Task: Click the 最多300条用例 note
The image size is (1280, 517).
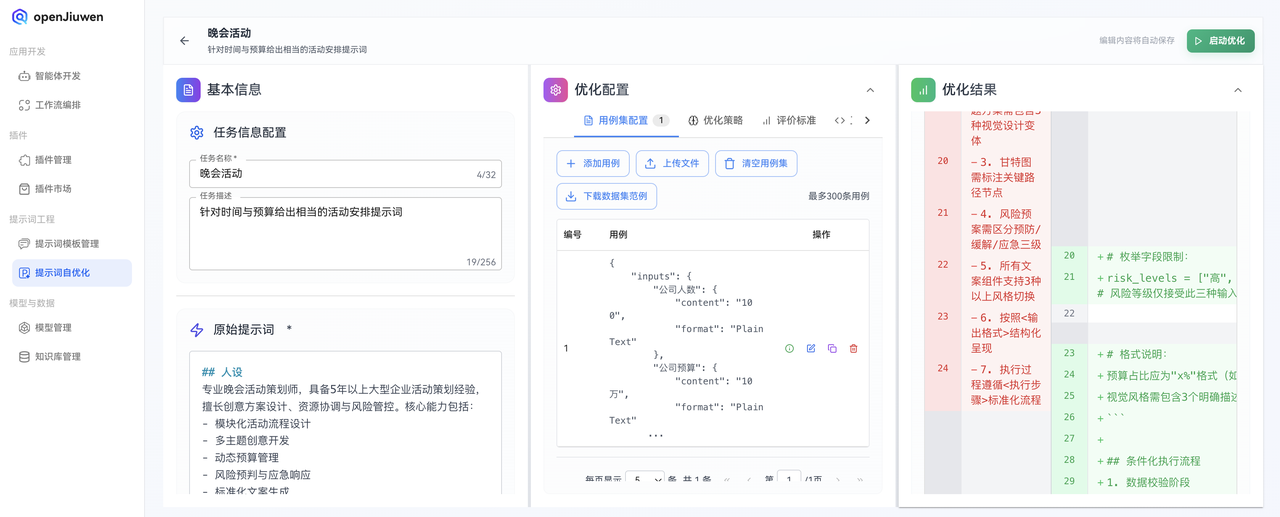Action: click(838, 196)
